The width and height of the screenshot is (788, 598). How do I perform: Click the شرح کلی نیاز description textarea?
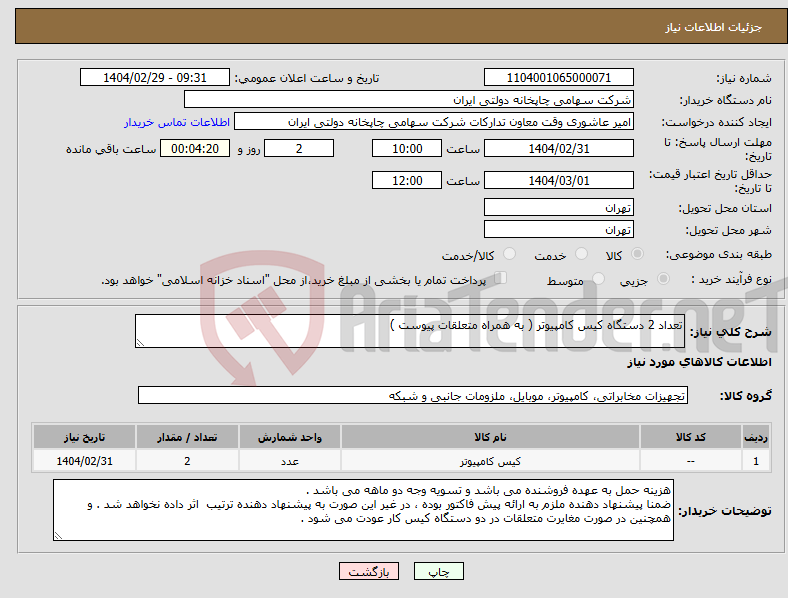point(410,331)
